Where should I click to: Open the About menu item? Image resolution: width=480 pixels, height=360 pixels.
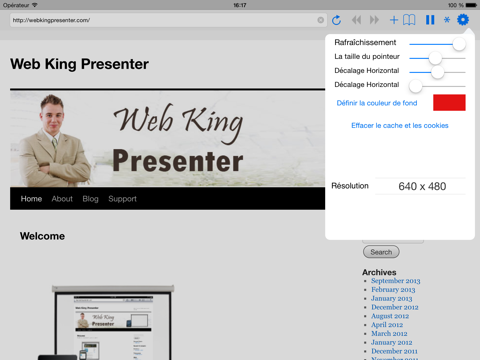point(62,199)
